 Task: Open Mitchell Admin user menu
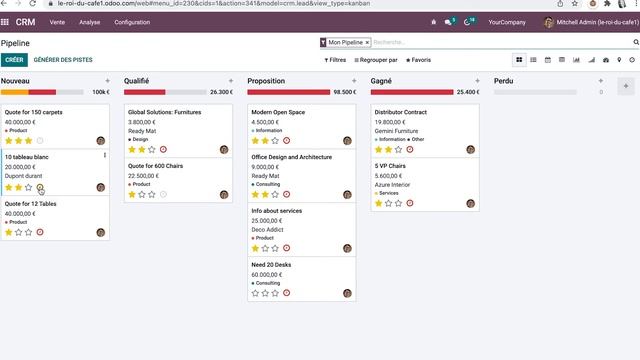(x=591, y=22)
